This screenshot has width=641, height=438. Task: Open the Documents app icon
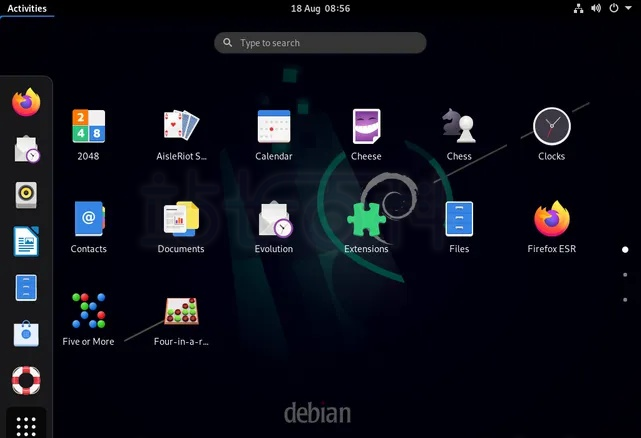coord(181,218)
